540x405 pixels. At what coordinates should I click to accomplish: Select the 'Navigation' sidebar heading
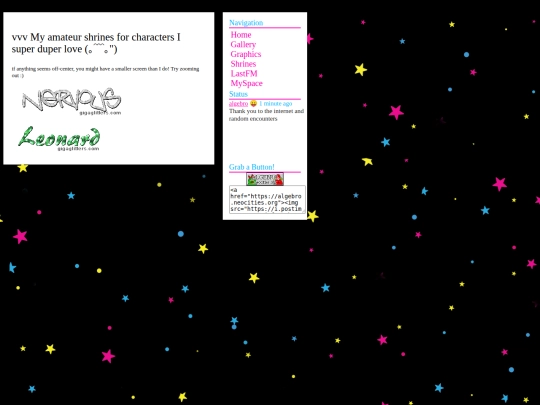pos(246,22)
